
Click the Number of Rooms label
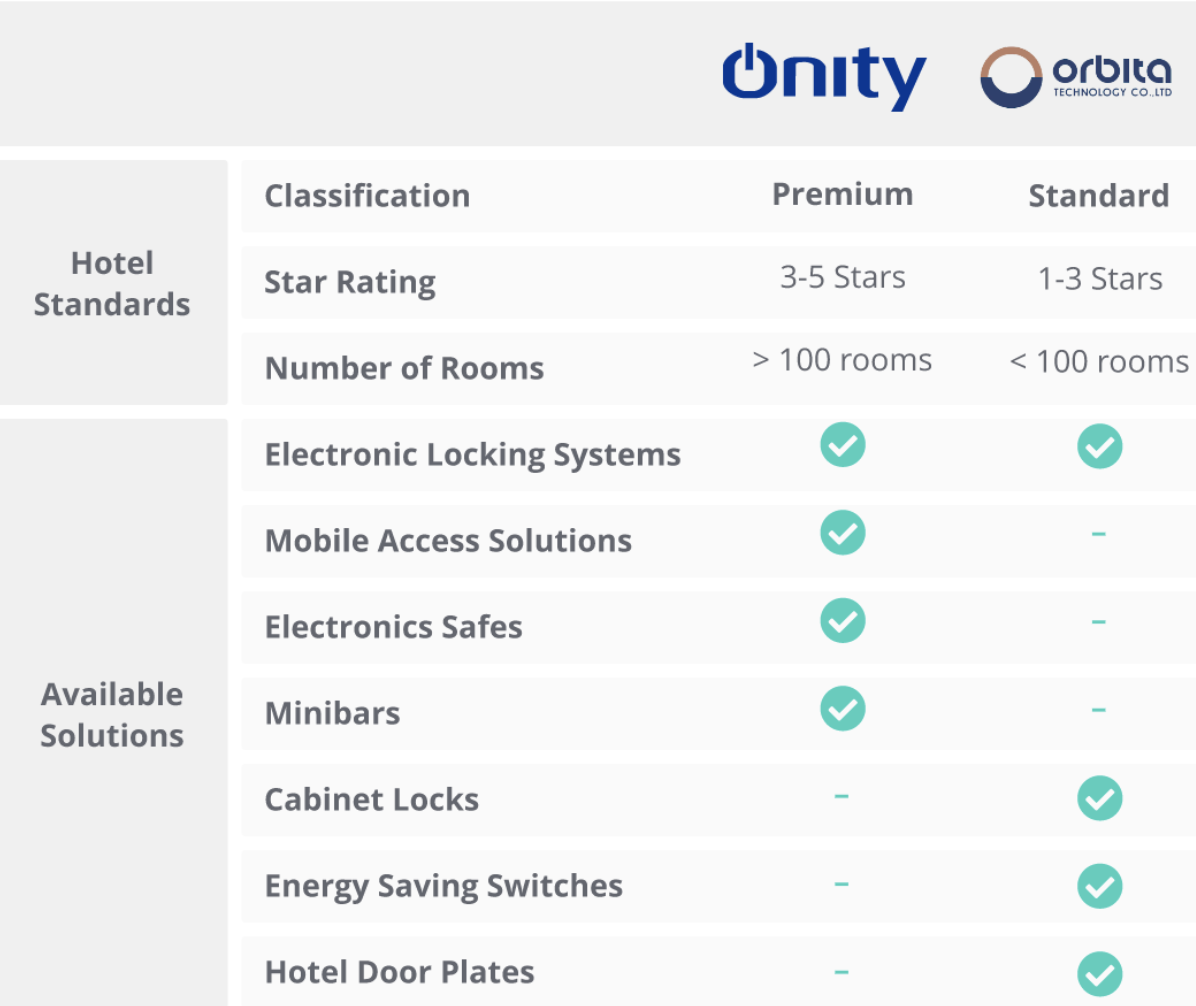click(x=404, y=368)
